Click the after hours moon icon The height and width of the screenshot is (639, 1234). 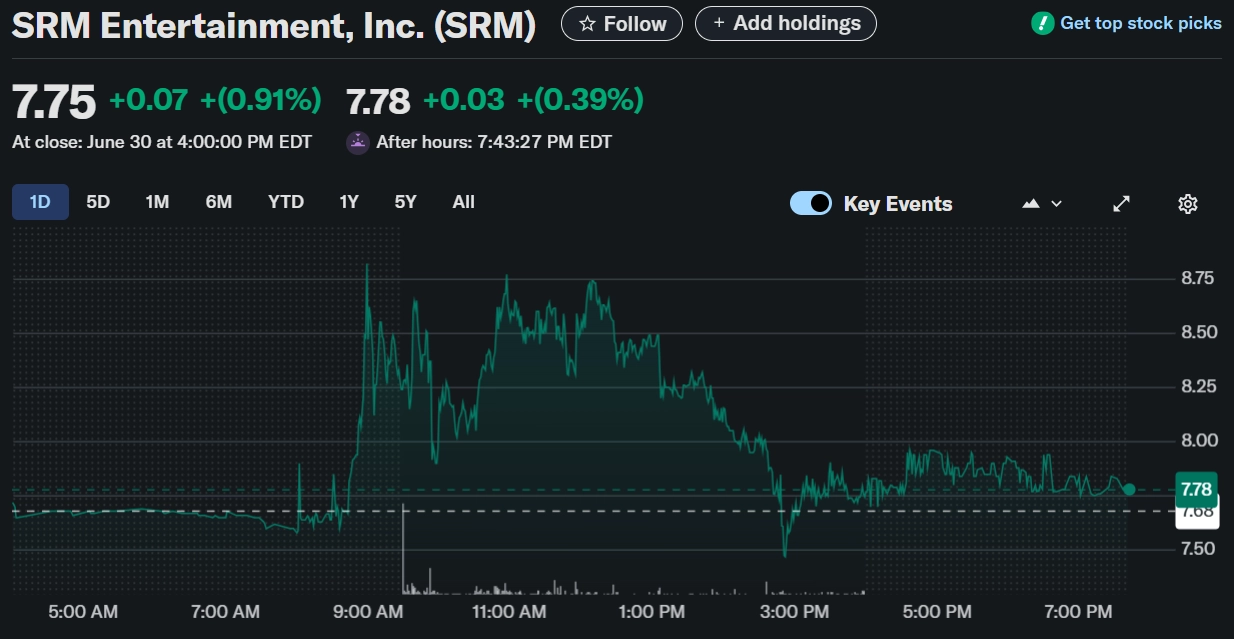pos(357,142)
